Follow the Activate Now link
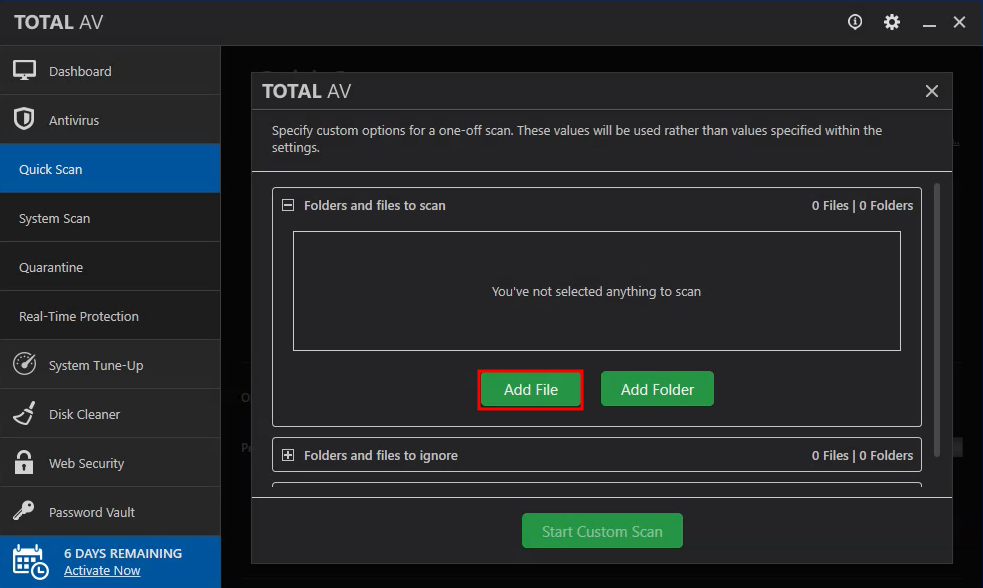983x588 pixels. click(102, 570)
